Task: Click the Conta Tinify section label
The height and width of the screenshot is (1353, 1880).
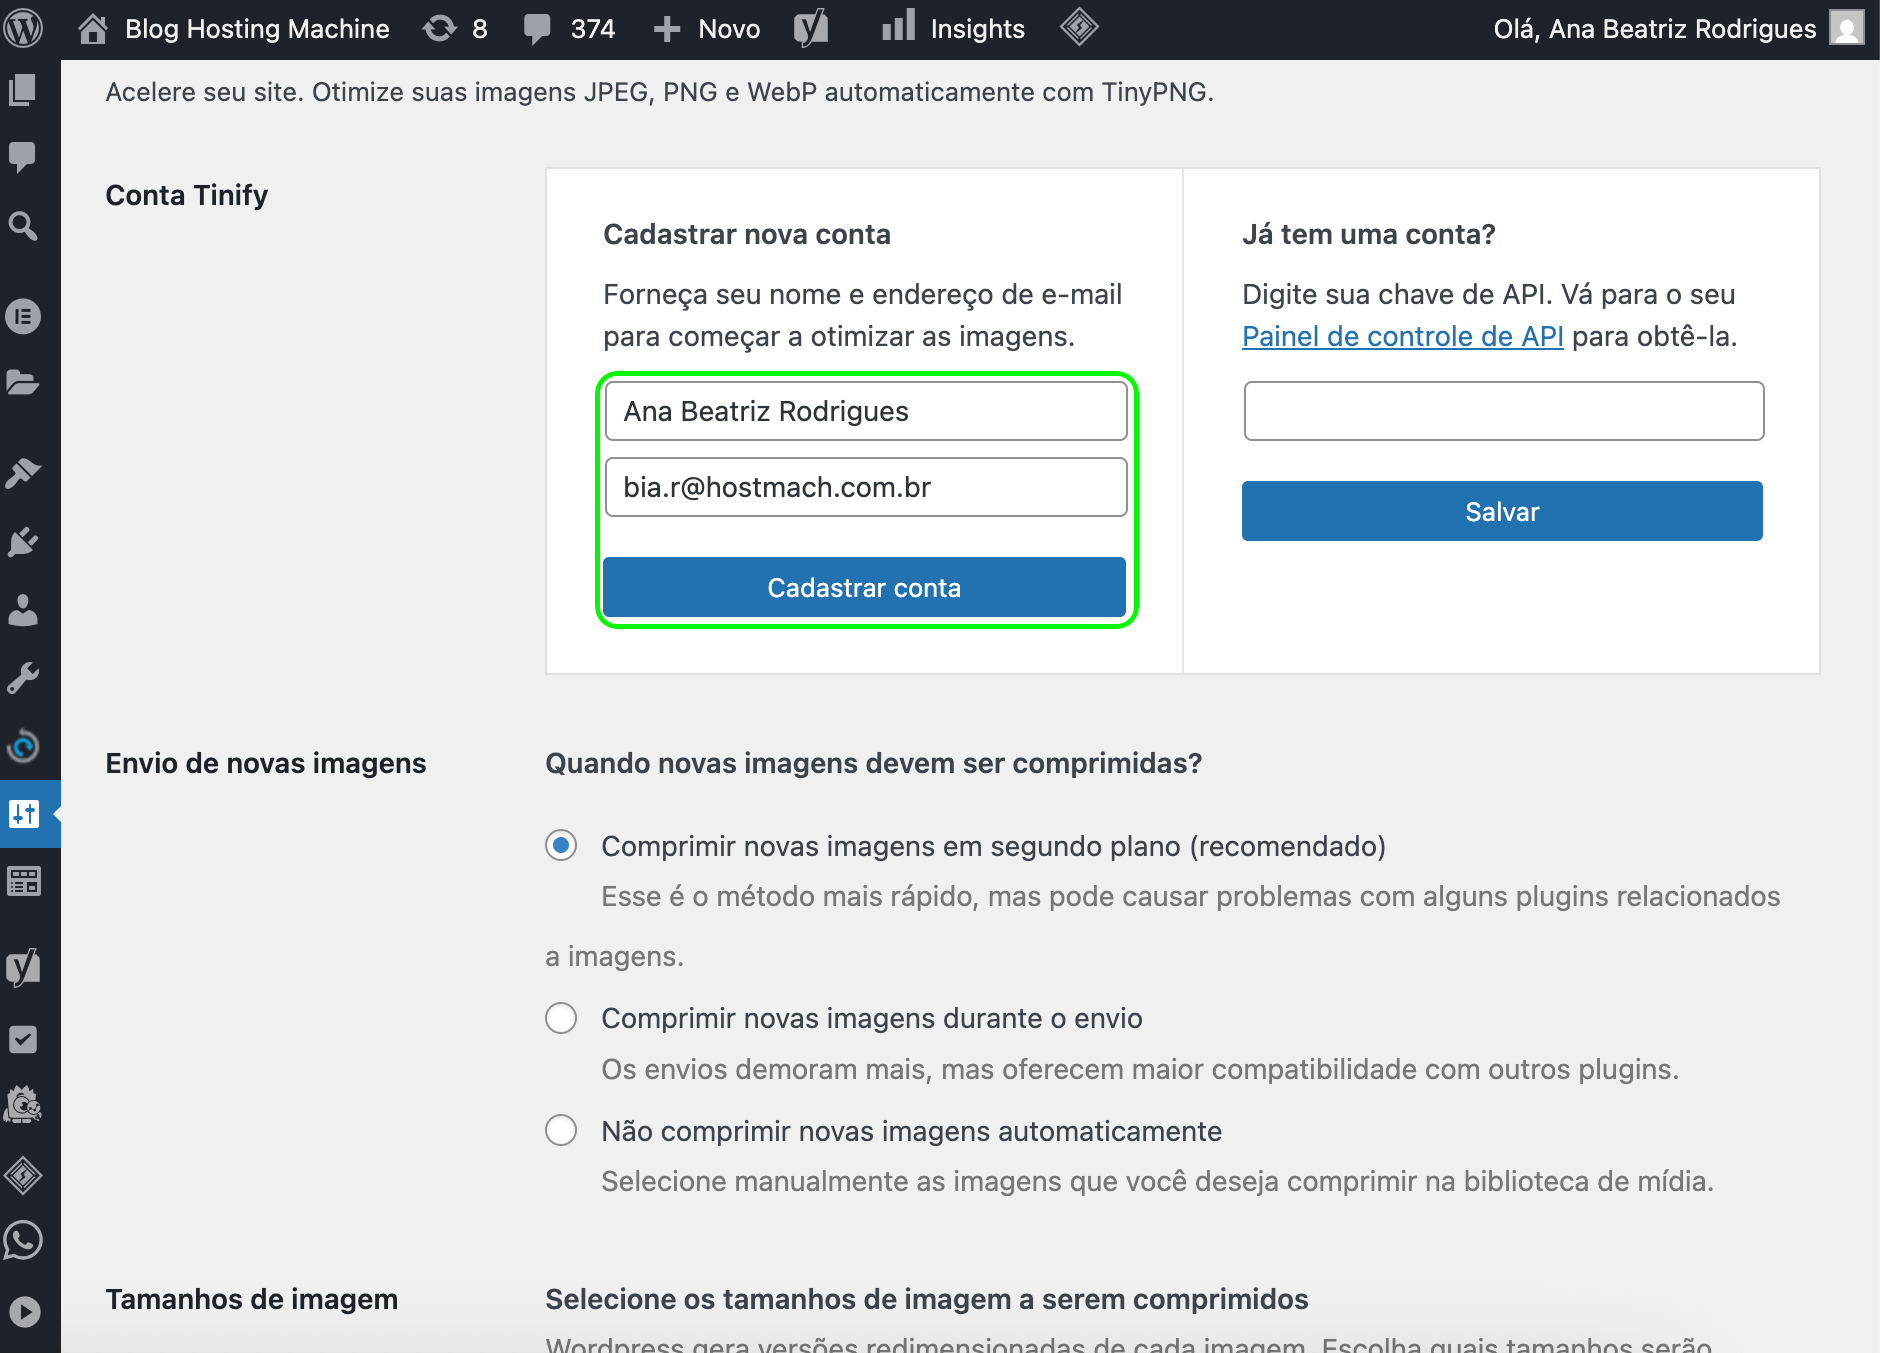Action: [x=187, y=195]
